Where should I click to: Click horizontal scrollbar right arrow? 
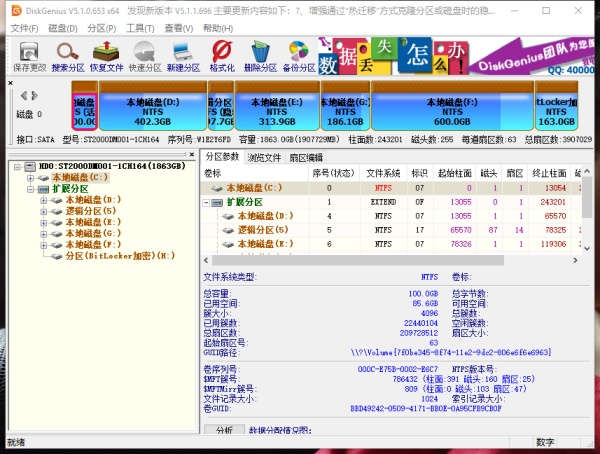[575, 260]
